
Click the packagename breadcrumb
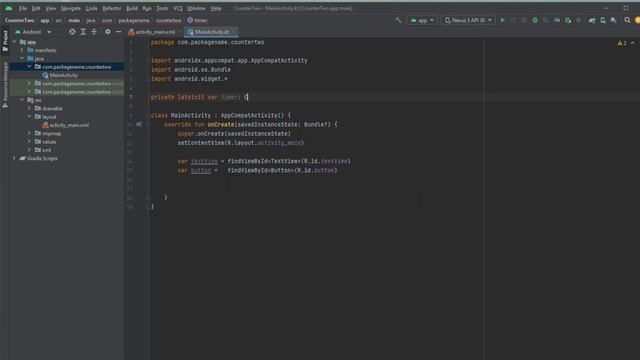click(134, 20)
